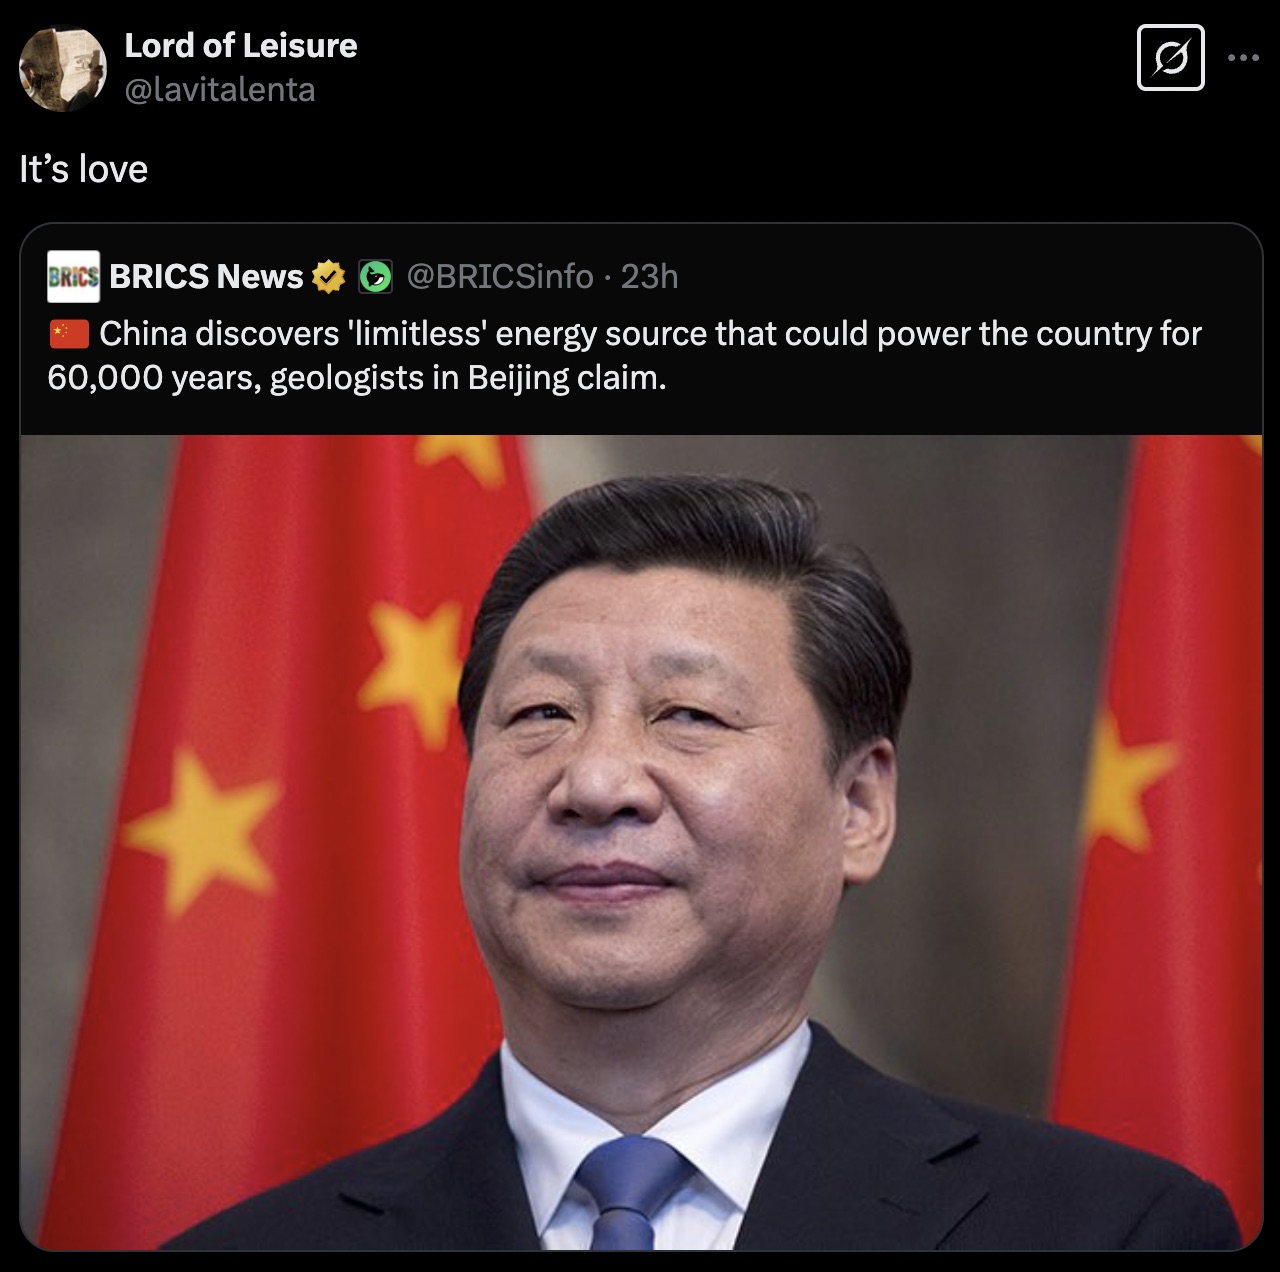Open the three-dot more options menu
Screen dimensions: 1280x1272
[x=1243, y=58]
